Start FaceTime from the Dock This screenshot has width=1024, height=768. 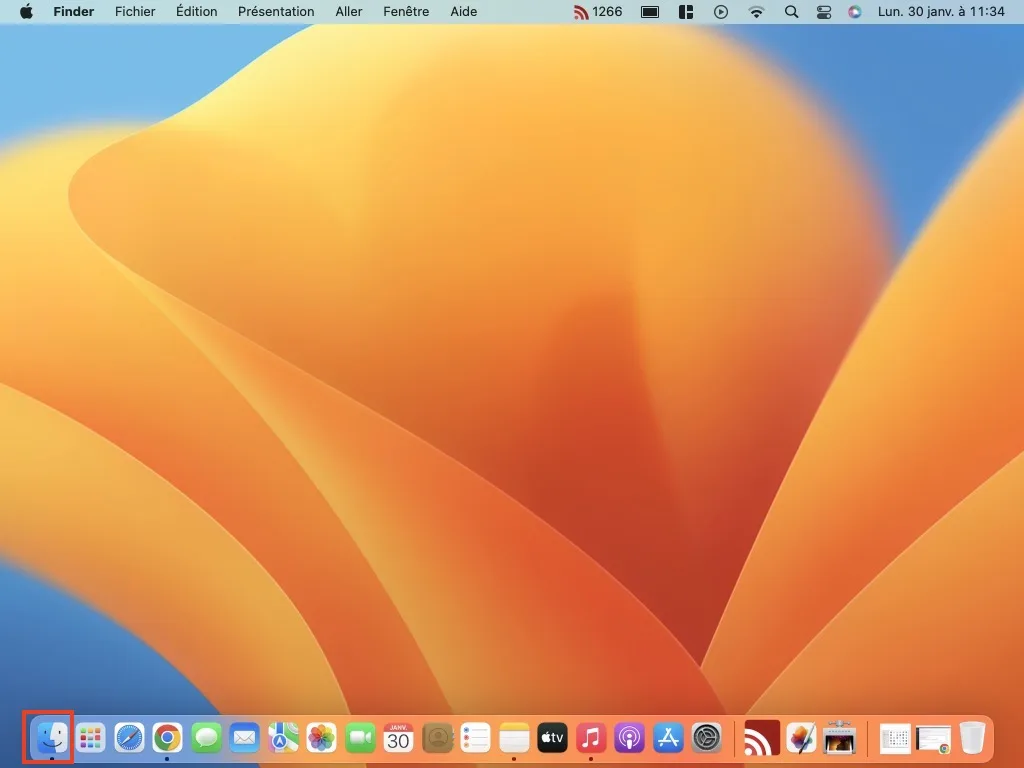pos(359,737)
